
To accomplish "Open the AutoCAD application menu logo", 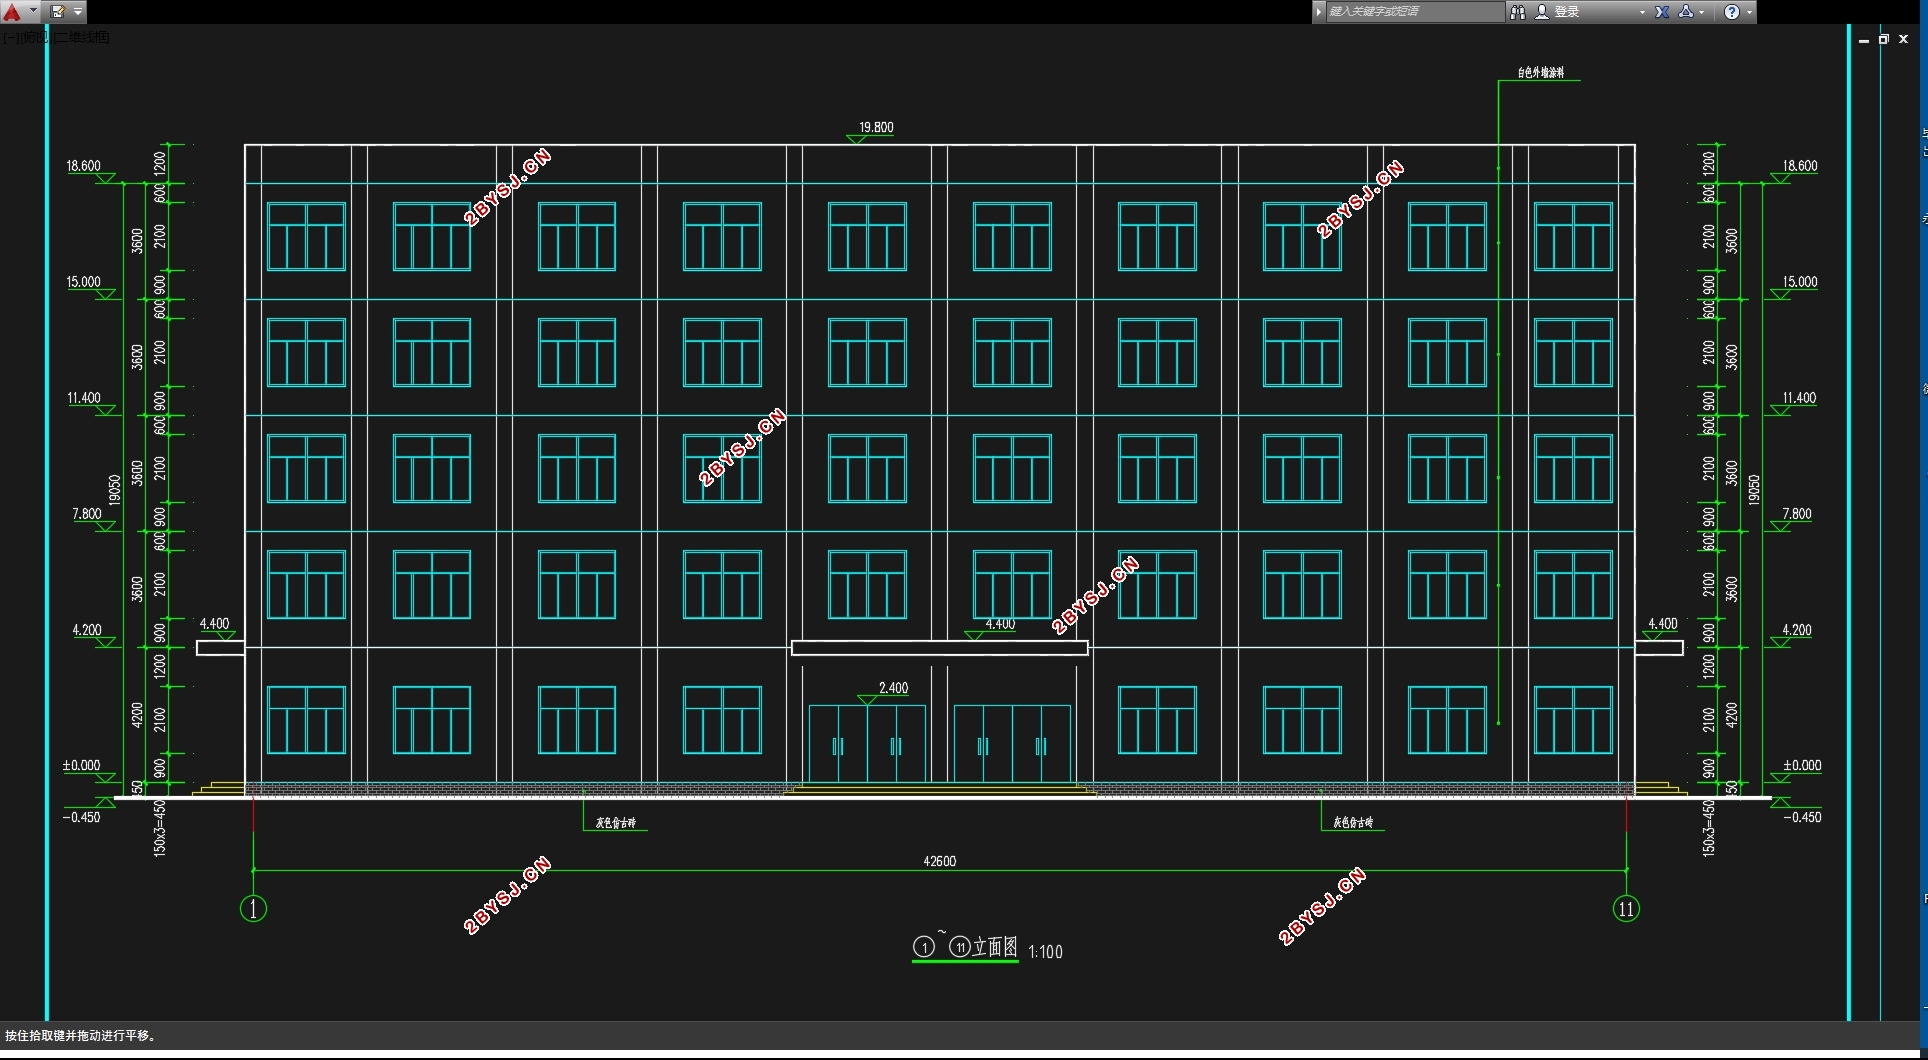I will pos(12,12).
